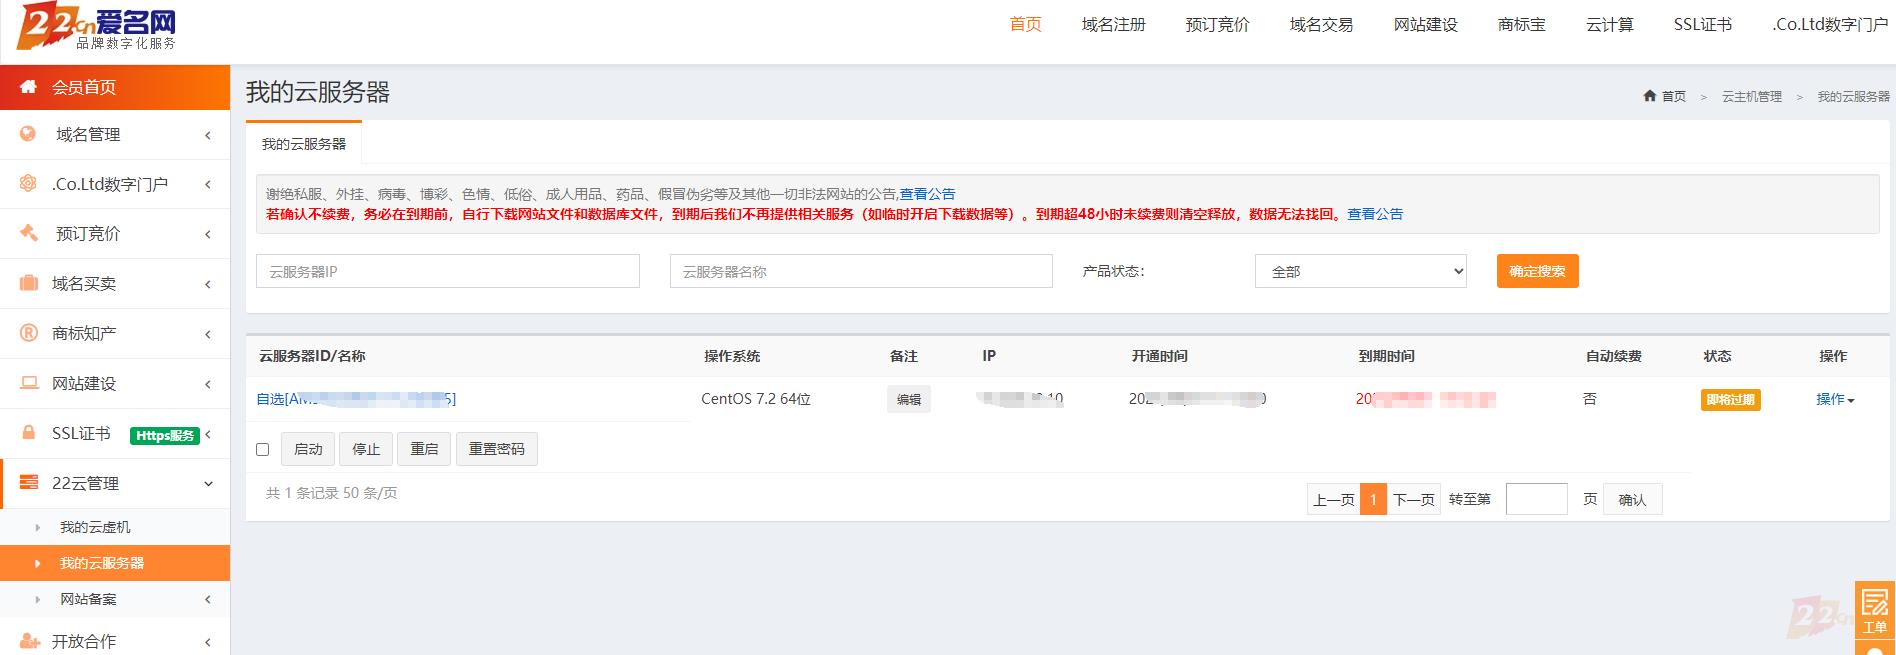Open 预订竞价 in top navigation
Screen dimensions: 1896x655
[x=1217, y=24]
